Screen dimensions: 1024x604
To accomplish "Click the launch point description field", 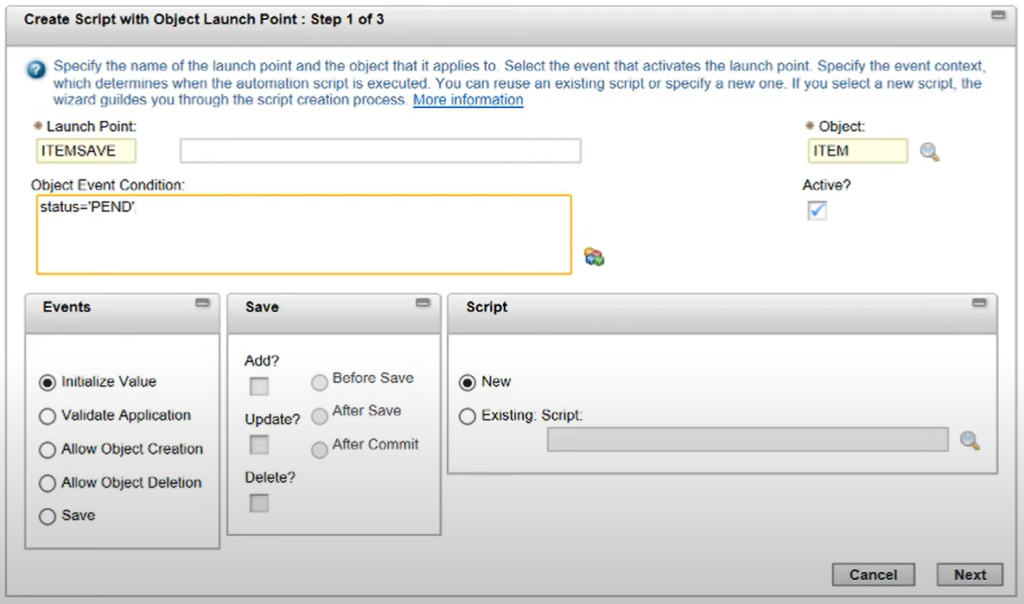I will (381, 151).
